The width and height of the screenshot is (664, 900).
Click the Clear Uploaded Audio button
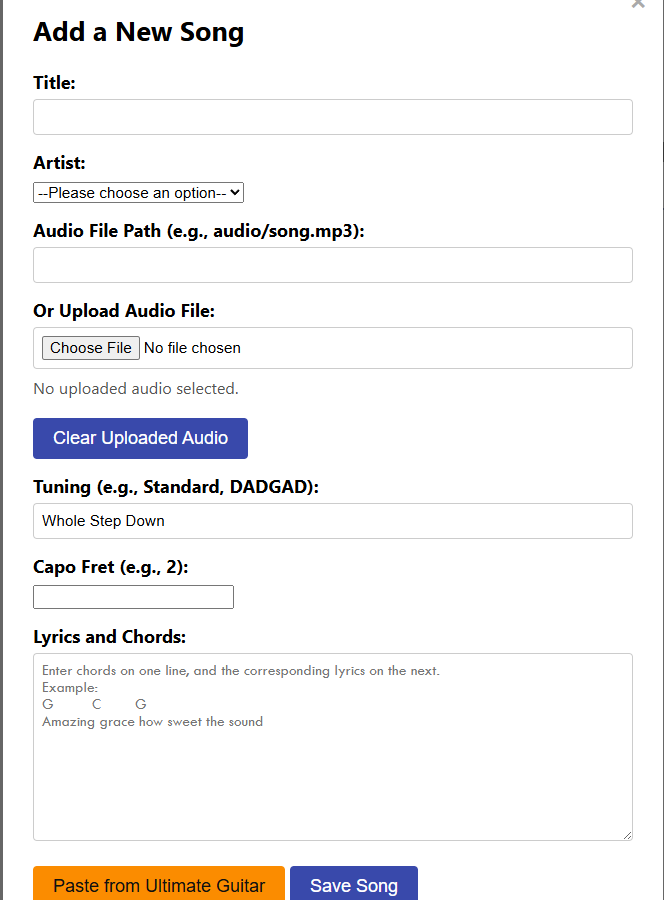[140, 438]
